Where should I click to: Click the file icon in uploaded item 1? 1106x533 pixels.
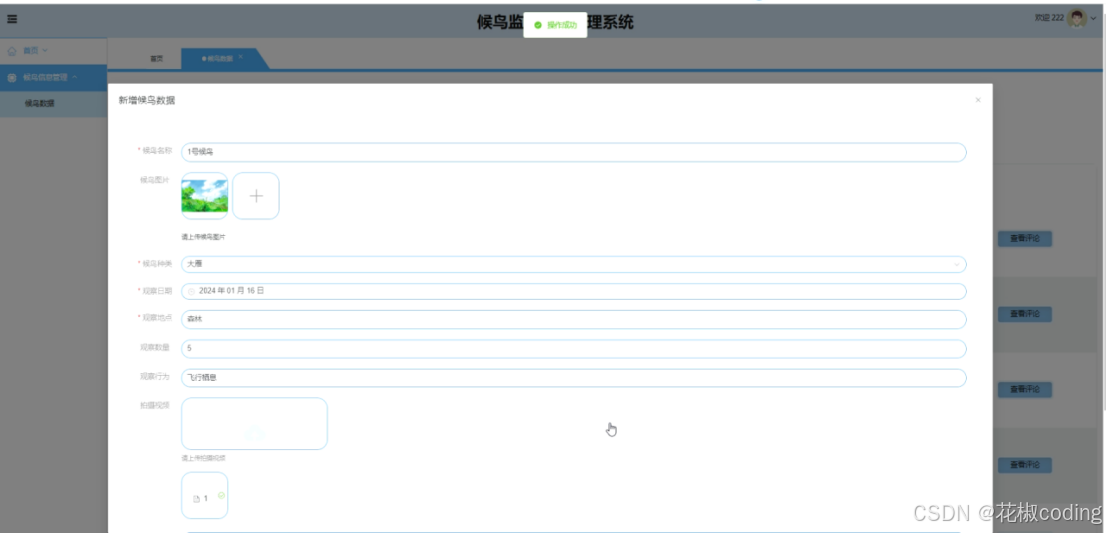(197, 499)
